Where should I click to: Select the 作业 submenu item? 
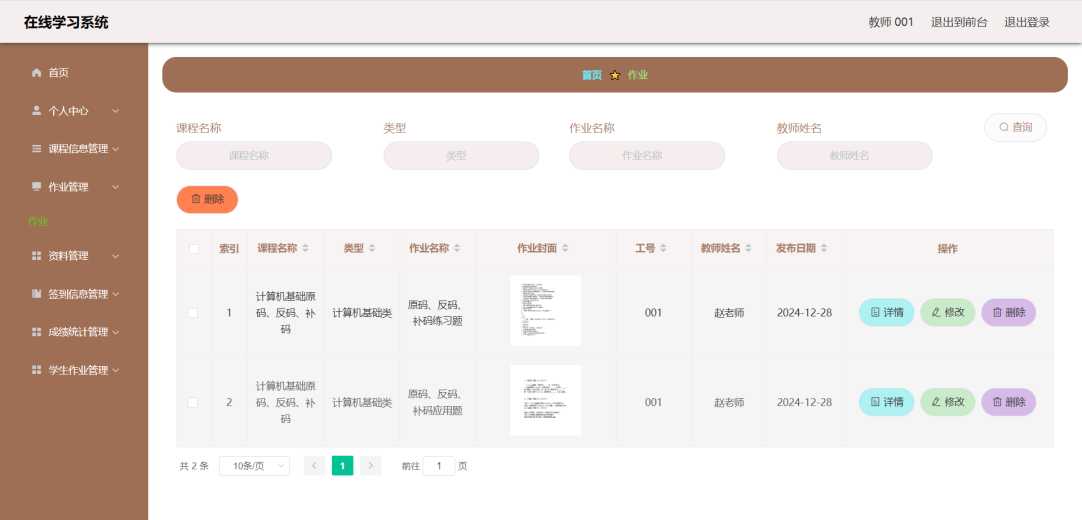pos(38,221)
